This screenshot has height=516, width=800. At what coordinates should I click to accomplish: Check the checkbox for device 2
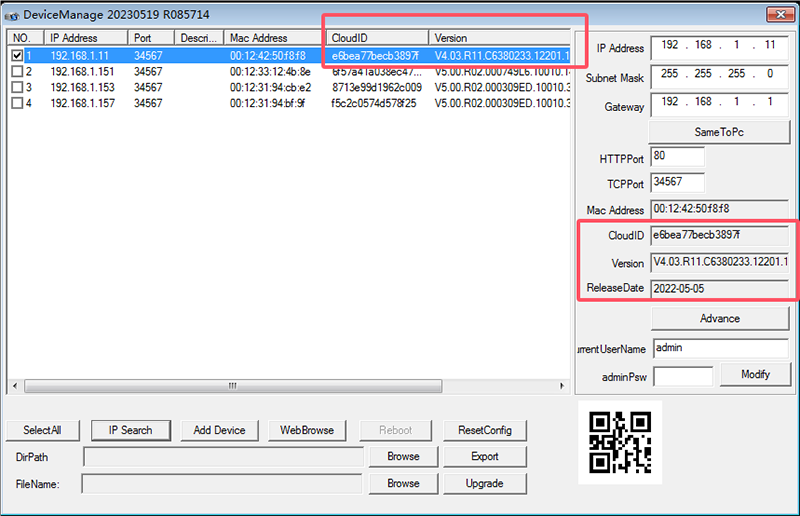click(17, 72)
